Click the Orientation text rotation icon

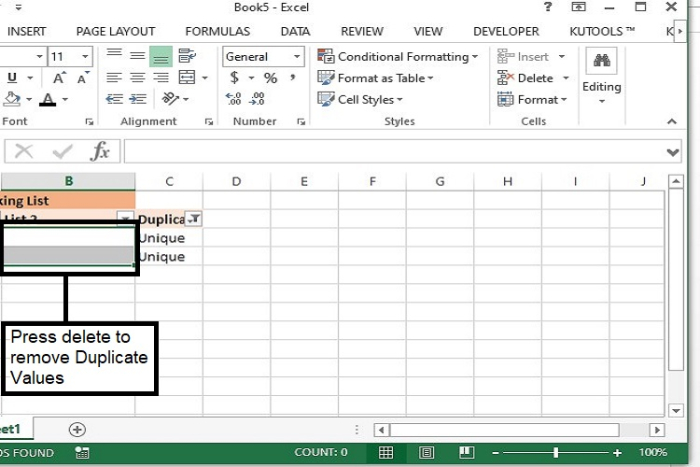(170, 98)
